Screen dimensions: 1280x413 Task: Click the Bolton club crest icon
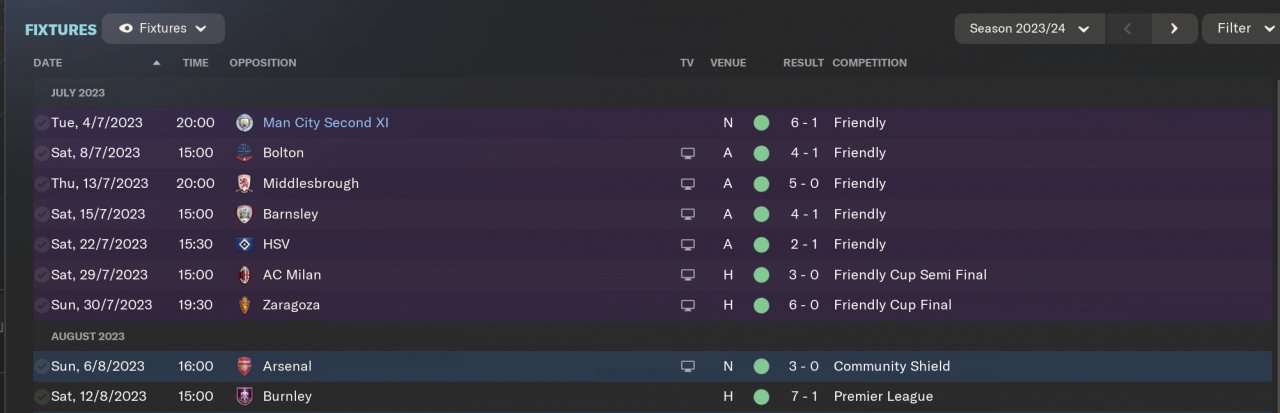[244, 153]
